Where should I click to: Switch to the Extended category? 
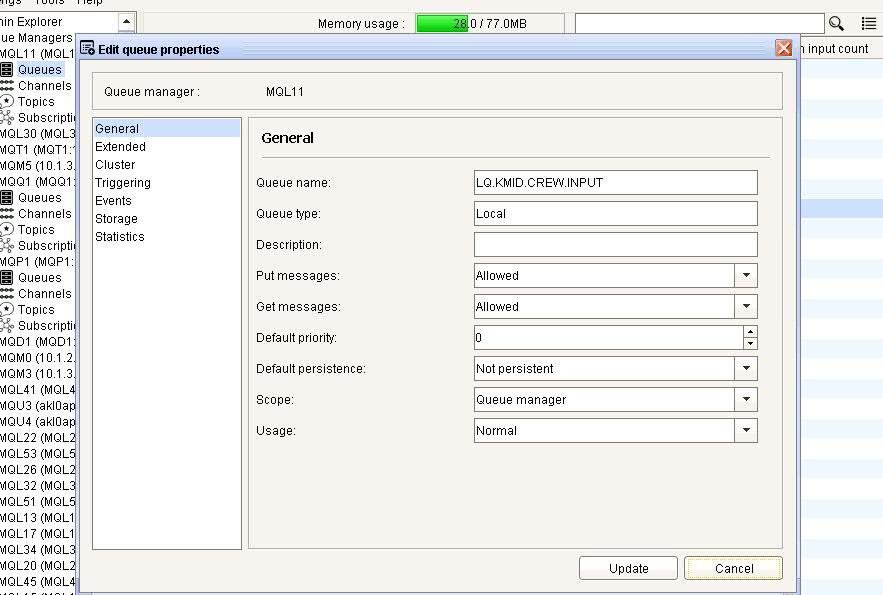[120, 146]
